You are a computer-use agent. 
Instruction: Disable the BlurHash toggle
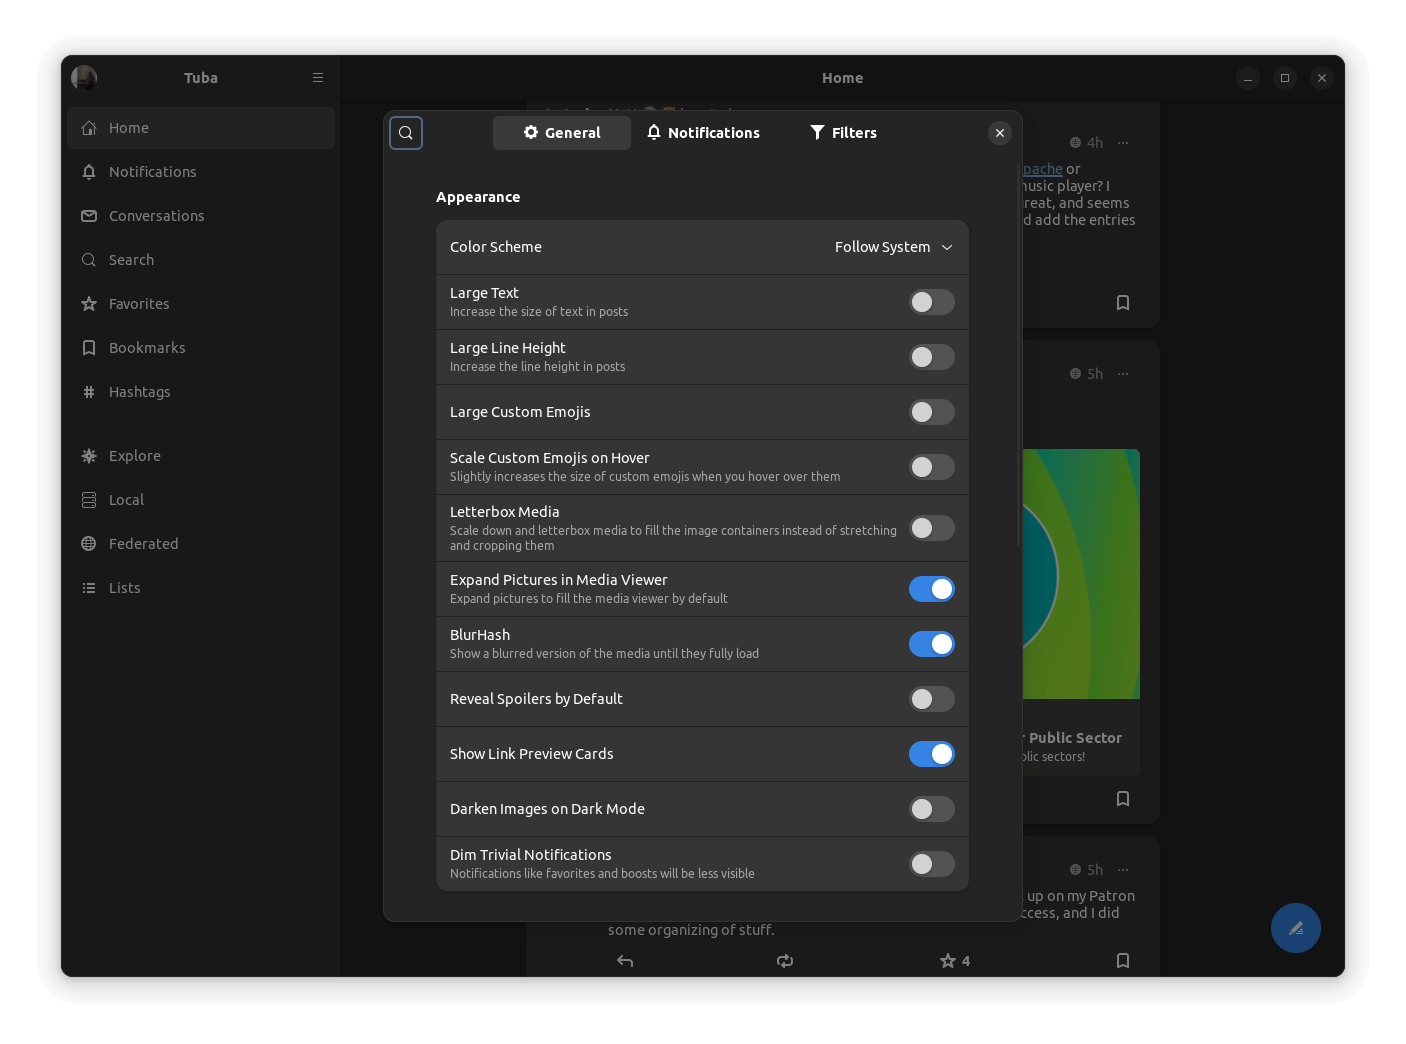click(x=931, y=644)
